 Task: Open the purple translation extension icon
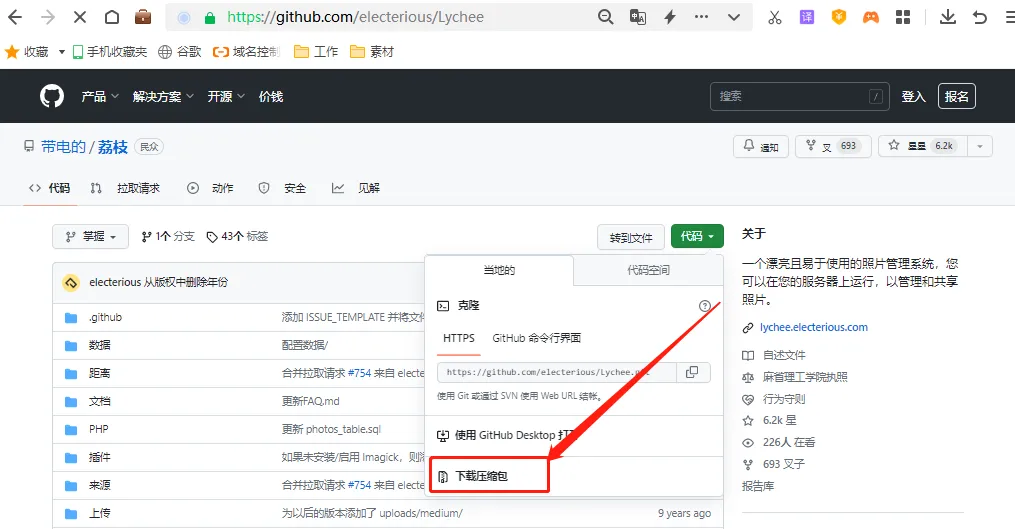(x=807, y=17)
